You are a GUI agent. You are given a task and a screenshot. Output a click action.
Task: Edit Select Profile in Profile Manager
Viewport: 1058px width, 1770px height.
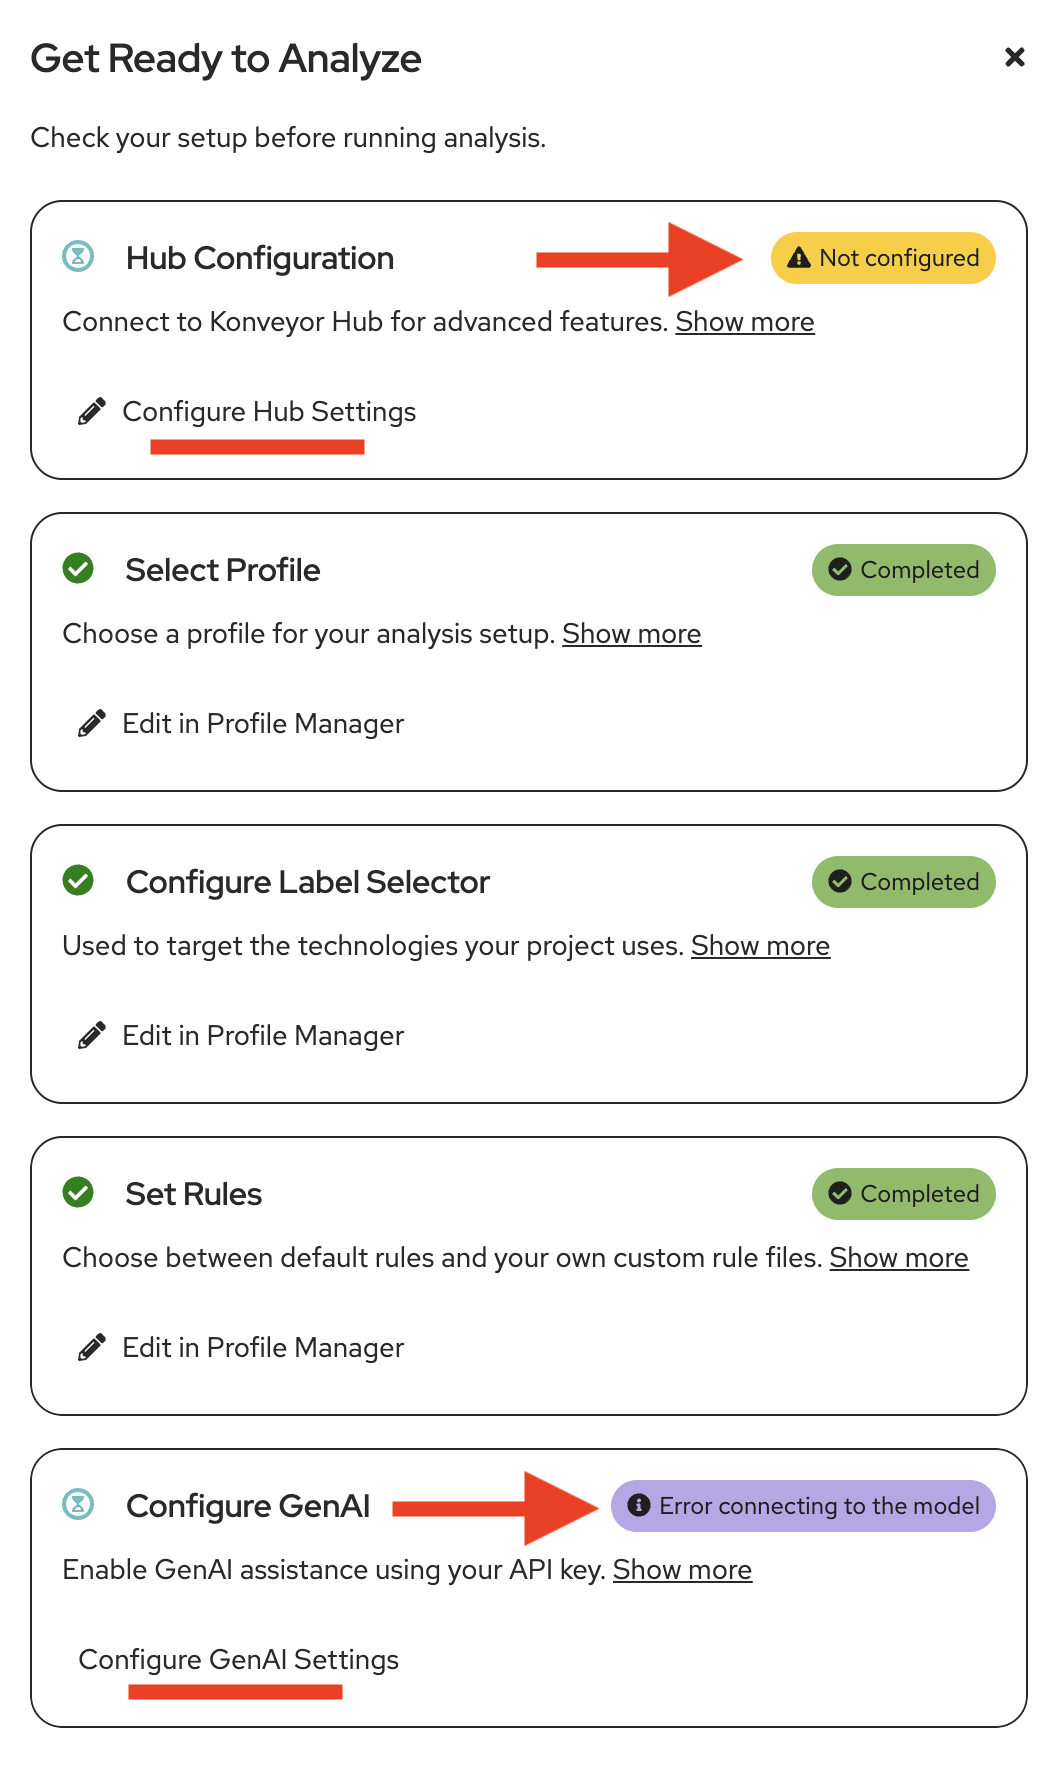[263, 724]
